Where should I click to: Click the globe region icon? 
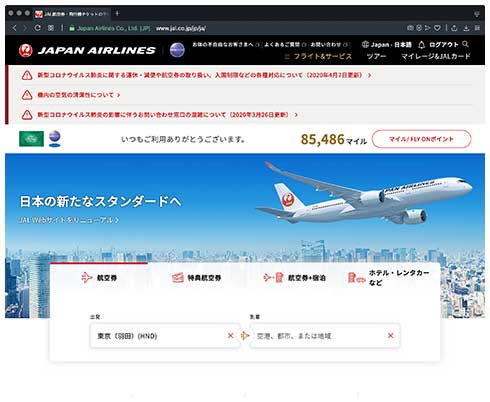click(365, 44)
